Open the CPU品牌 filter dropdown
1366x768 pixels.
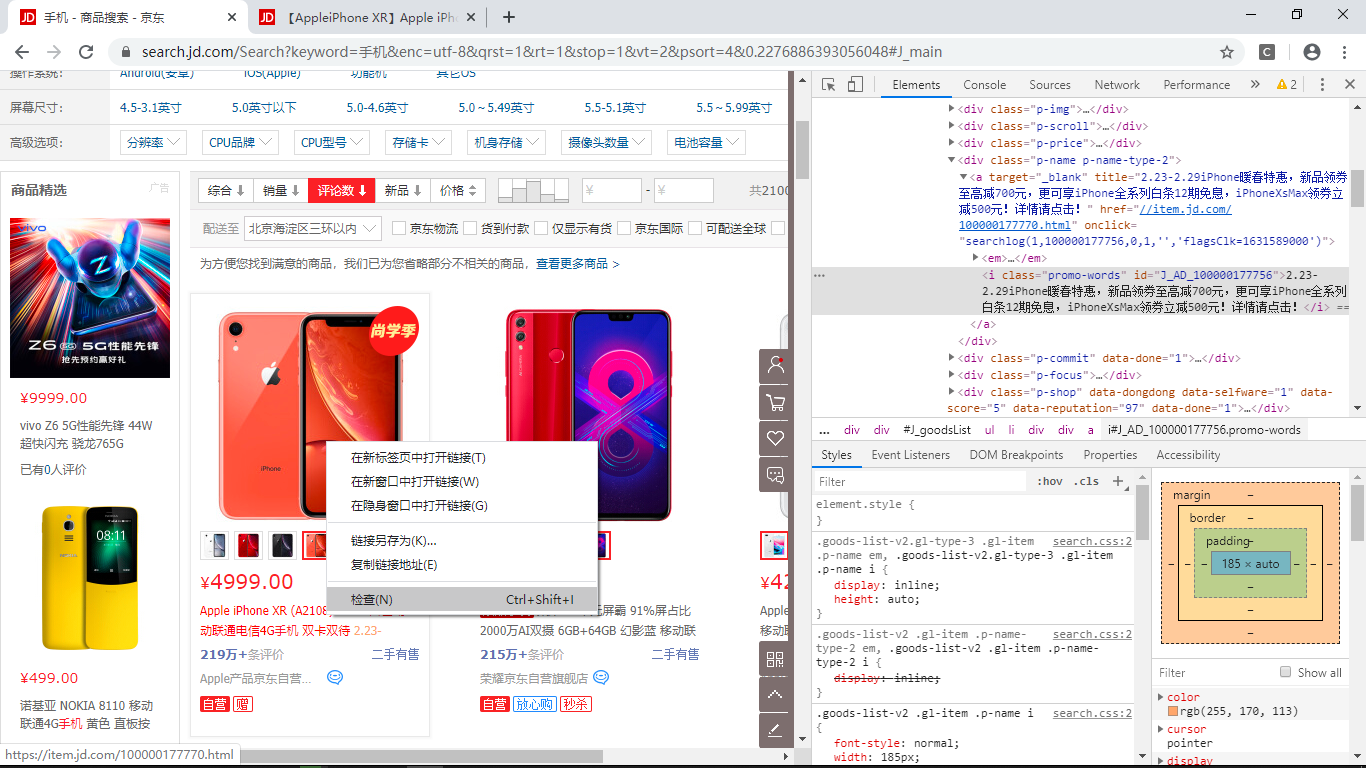[x=238, y=142]
